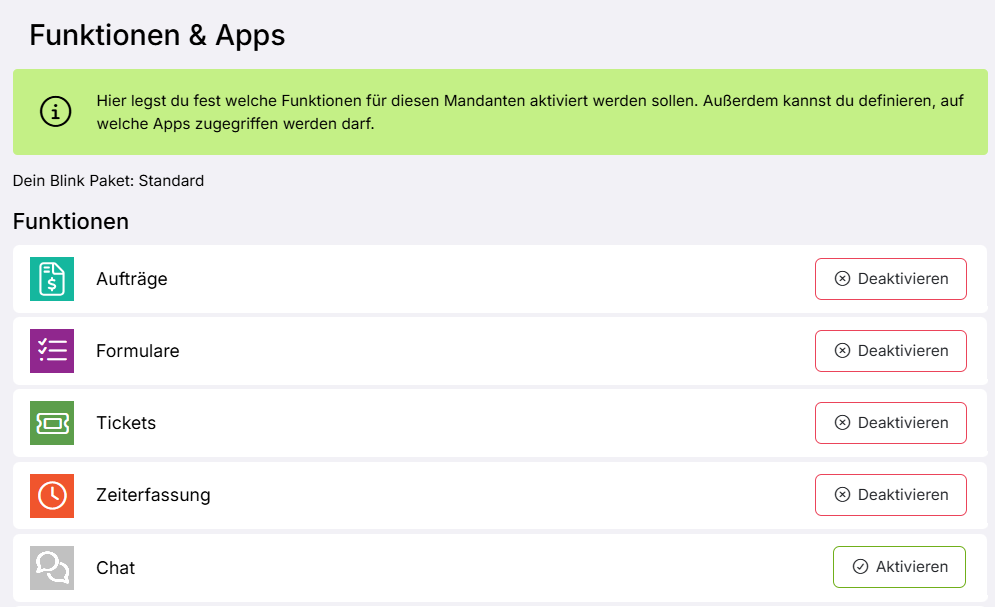
Task: Click the gray Chat bubbles icon
Action: [x=52, y=567]
